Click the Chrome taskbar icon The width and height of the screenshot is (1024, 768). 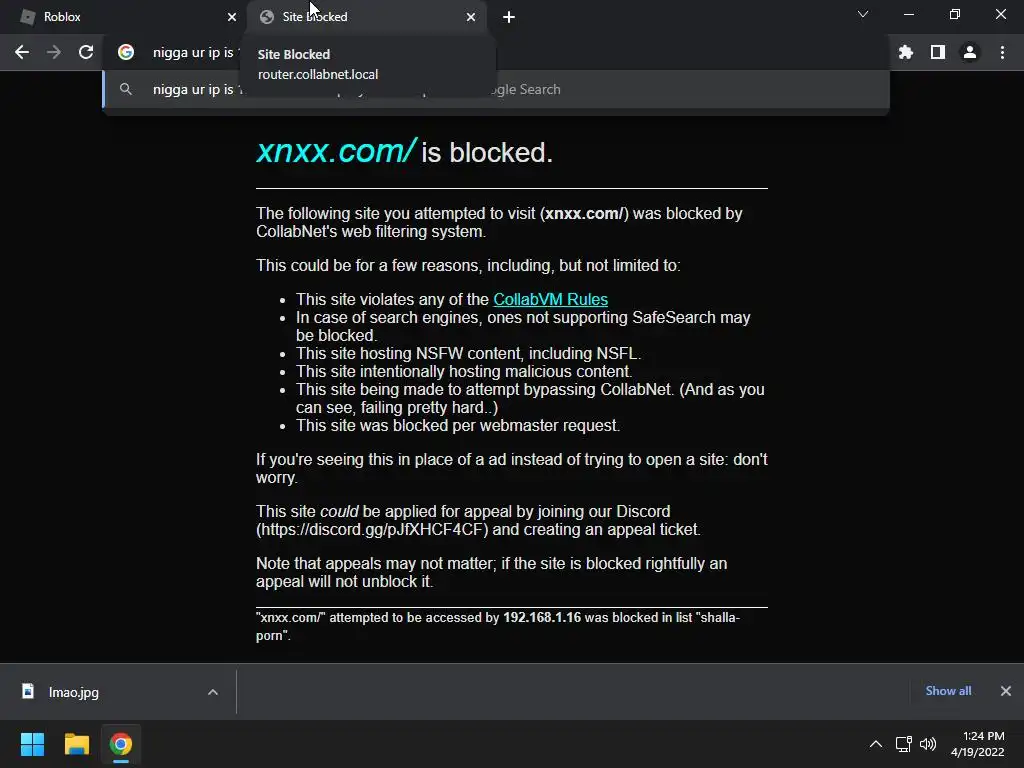click(x=121, y=744)
